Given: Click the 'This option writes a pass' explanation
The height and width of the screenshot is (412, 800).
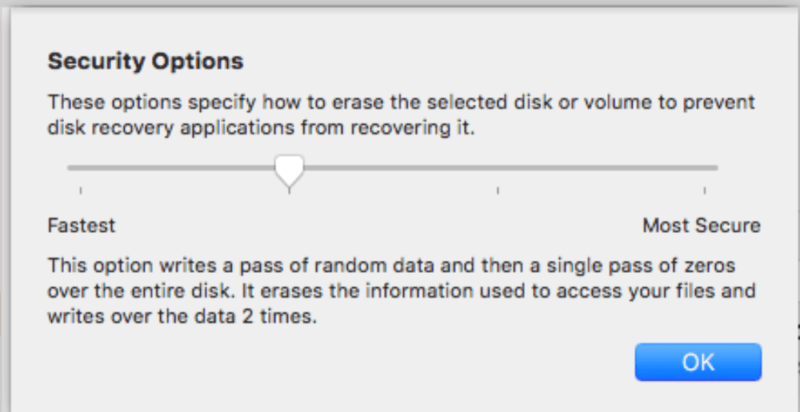Looking at the screenshot, I should (x=401, y=291).
